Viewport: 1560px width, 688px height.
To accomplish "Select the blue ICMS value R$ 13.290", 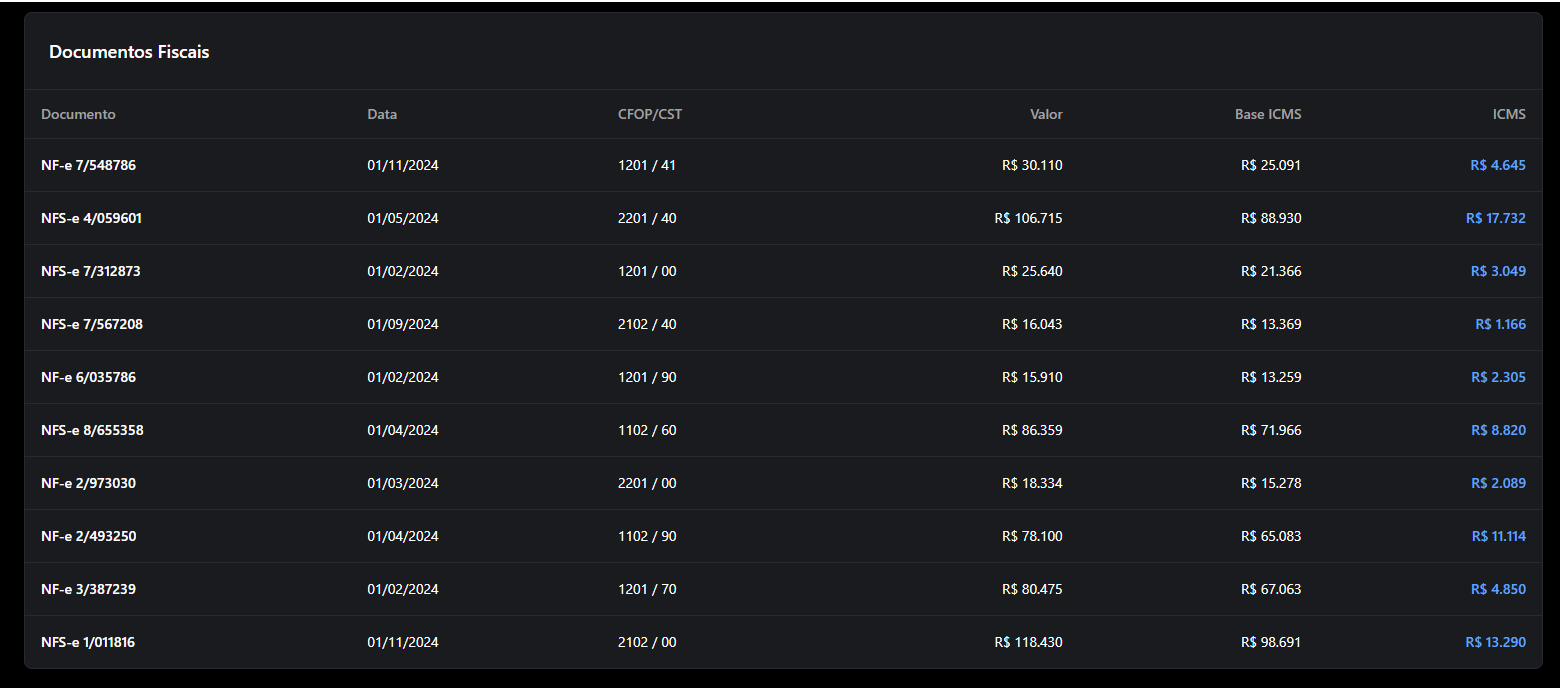I will (1495, 642).
